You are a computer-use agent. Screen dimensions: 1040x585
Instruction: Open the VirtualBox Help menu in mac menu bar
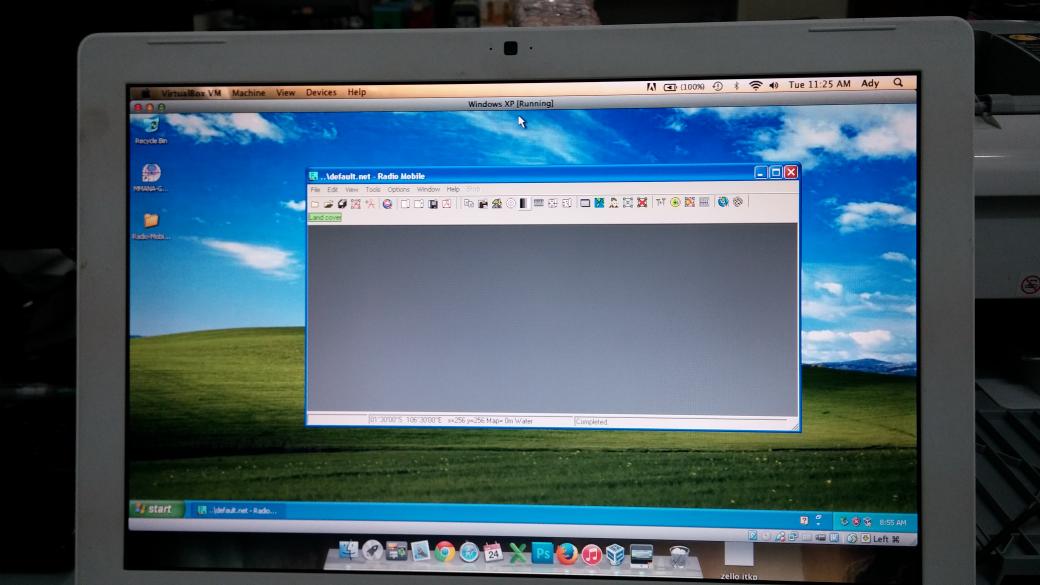coord(357,92)
